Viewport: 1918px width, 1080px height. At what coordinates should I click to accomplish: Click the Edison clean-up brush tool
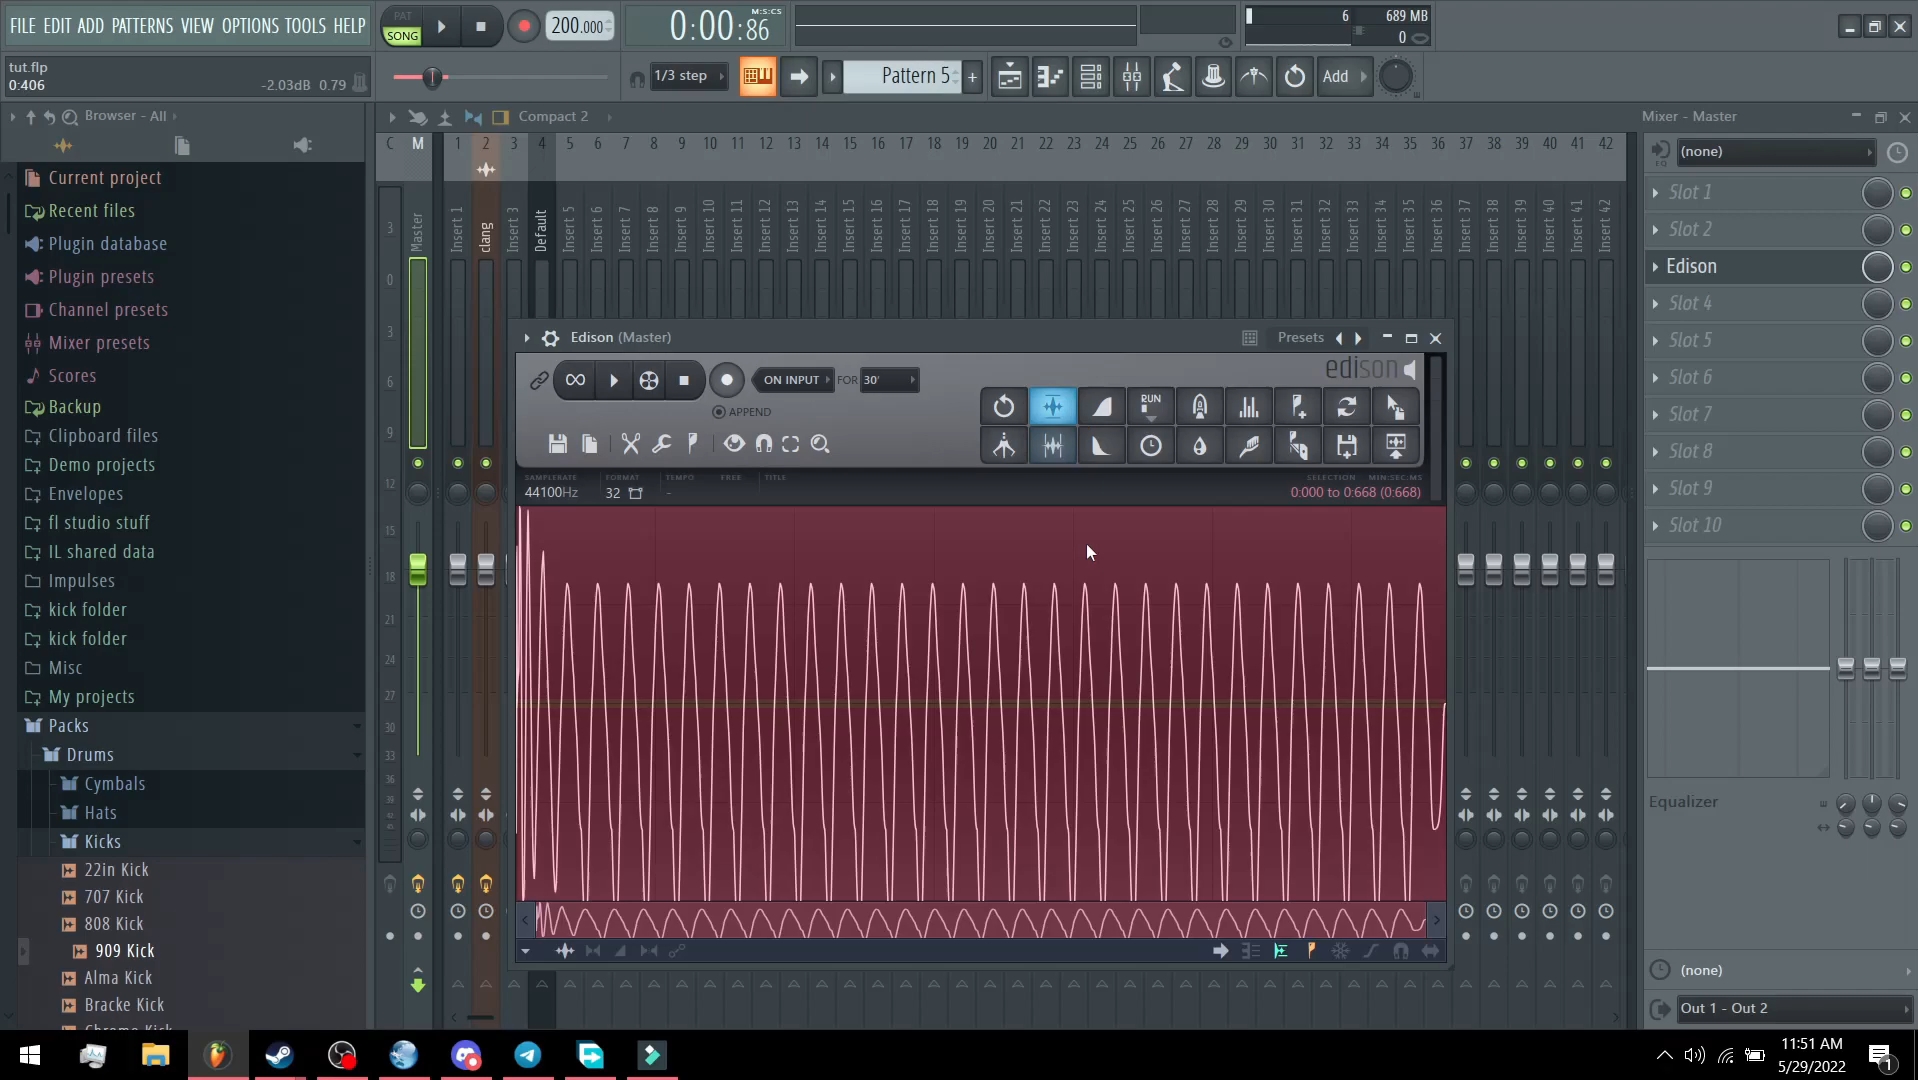[1248, 446]
